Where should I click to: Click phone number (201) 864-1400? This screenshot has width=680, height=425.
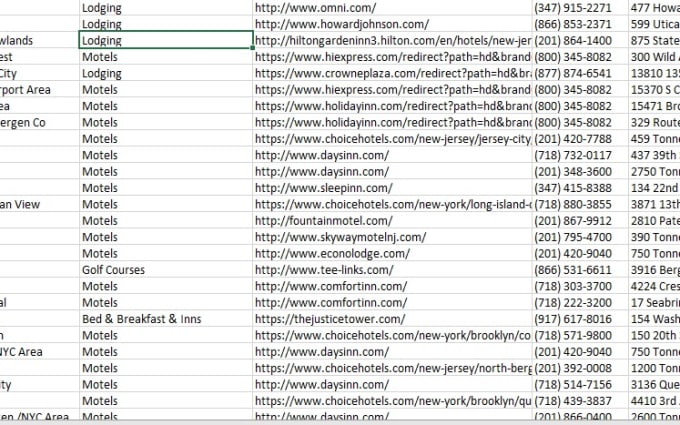[580, 40]
